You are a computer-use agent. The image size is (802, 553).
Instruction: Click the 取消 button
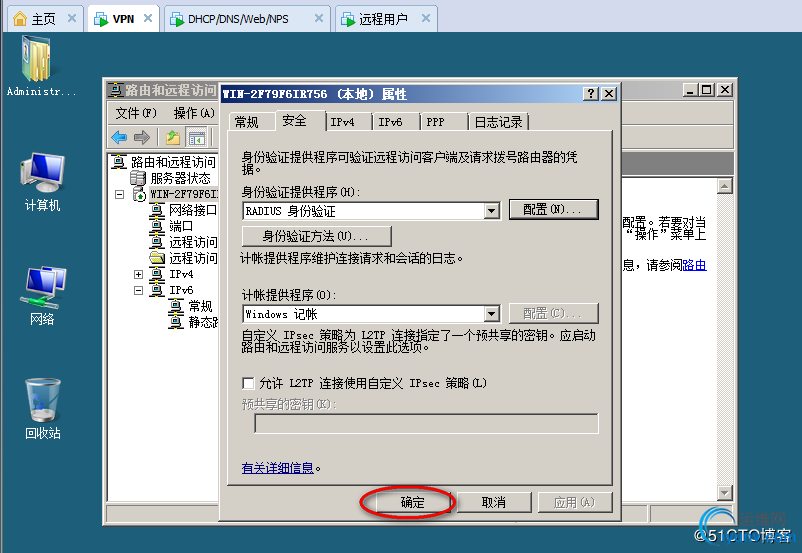(x=494, y=502)
